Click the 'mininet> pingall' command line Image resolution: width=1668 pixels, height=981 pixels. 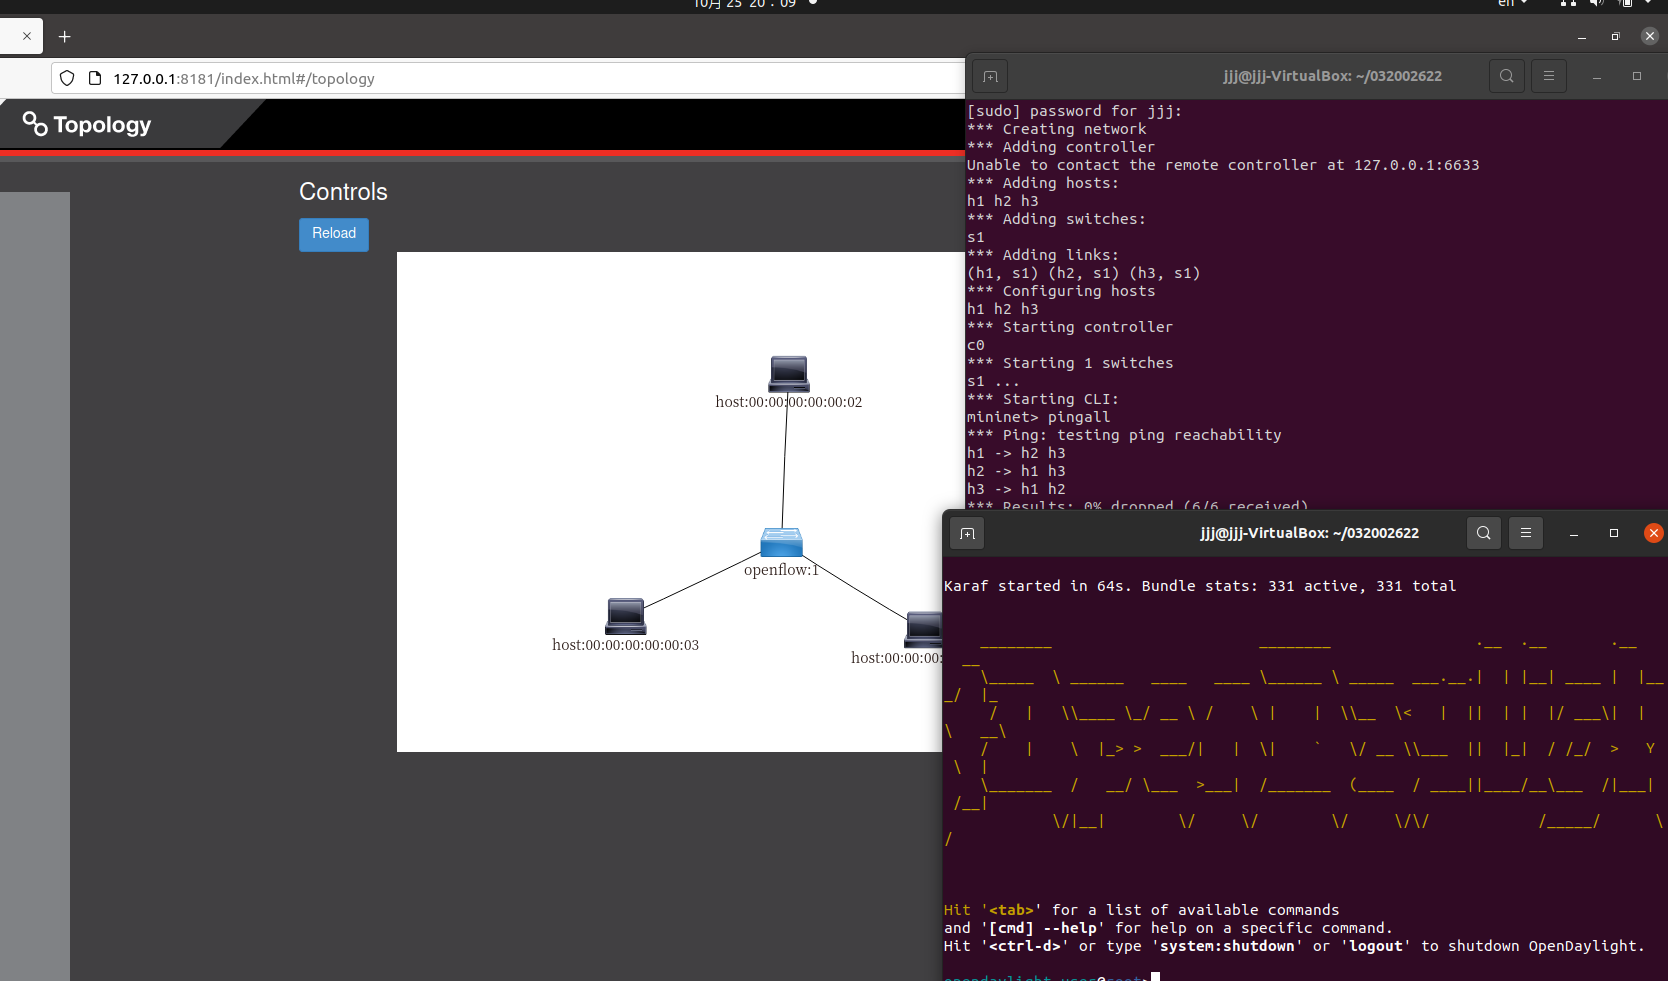click(x=1038, y=417)
